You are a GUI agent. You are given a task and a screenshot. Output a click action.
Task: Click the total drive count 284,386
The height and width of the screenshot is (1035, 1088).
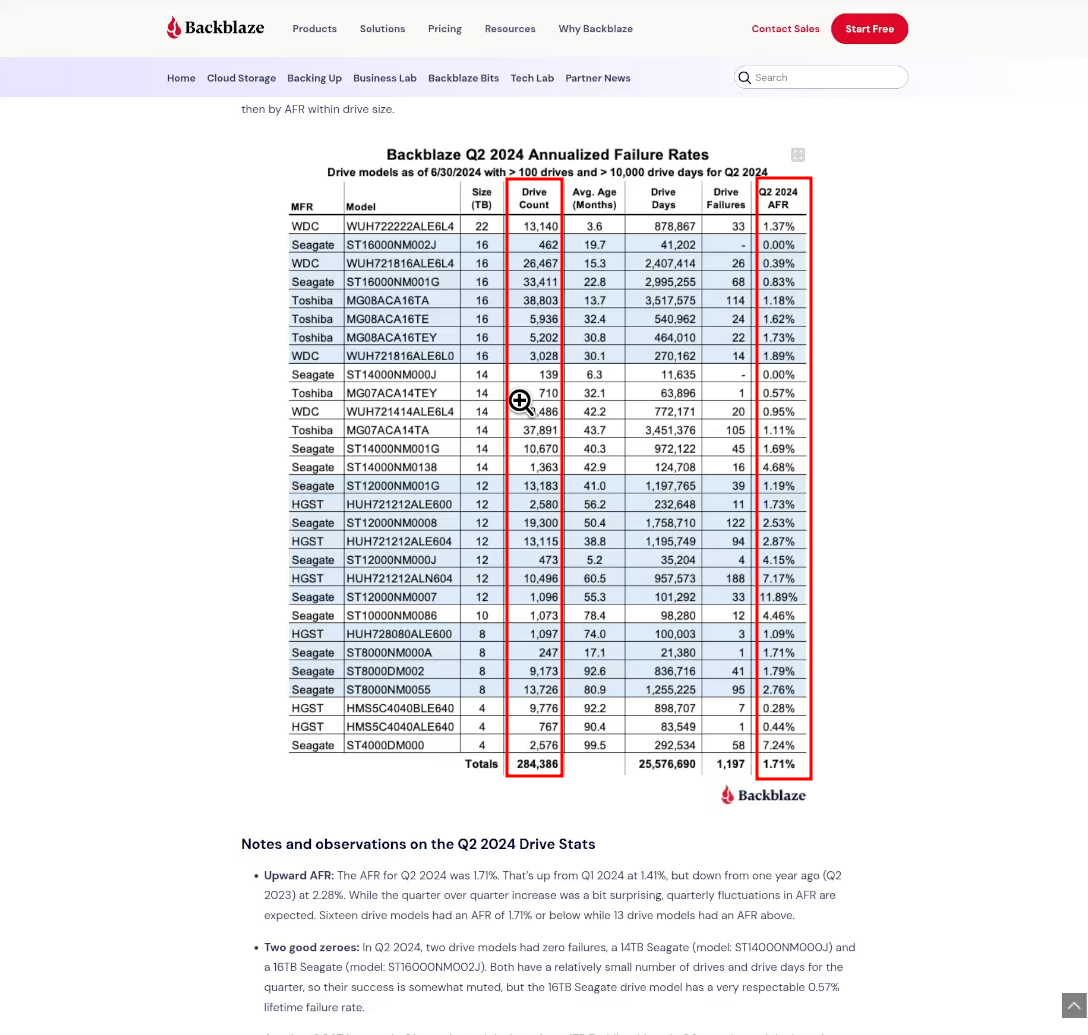(537, 764)
